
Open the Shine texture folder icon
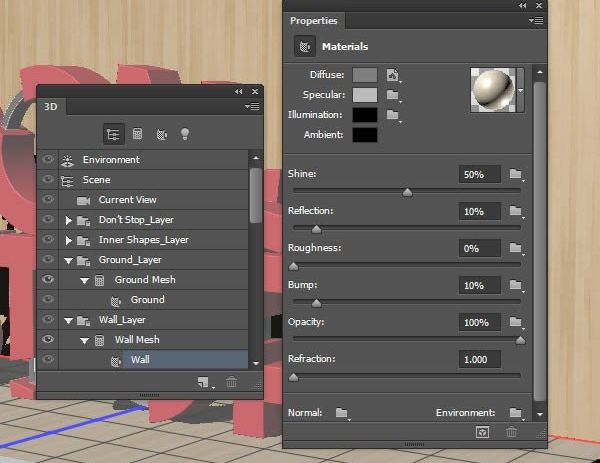tap(516, 174)
